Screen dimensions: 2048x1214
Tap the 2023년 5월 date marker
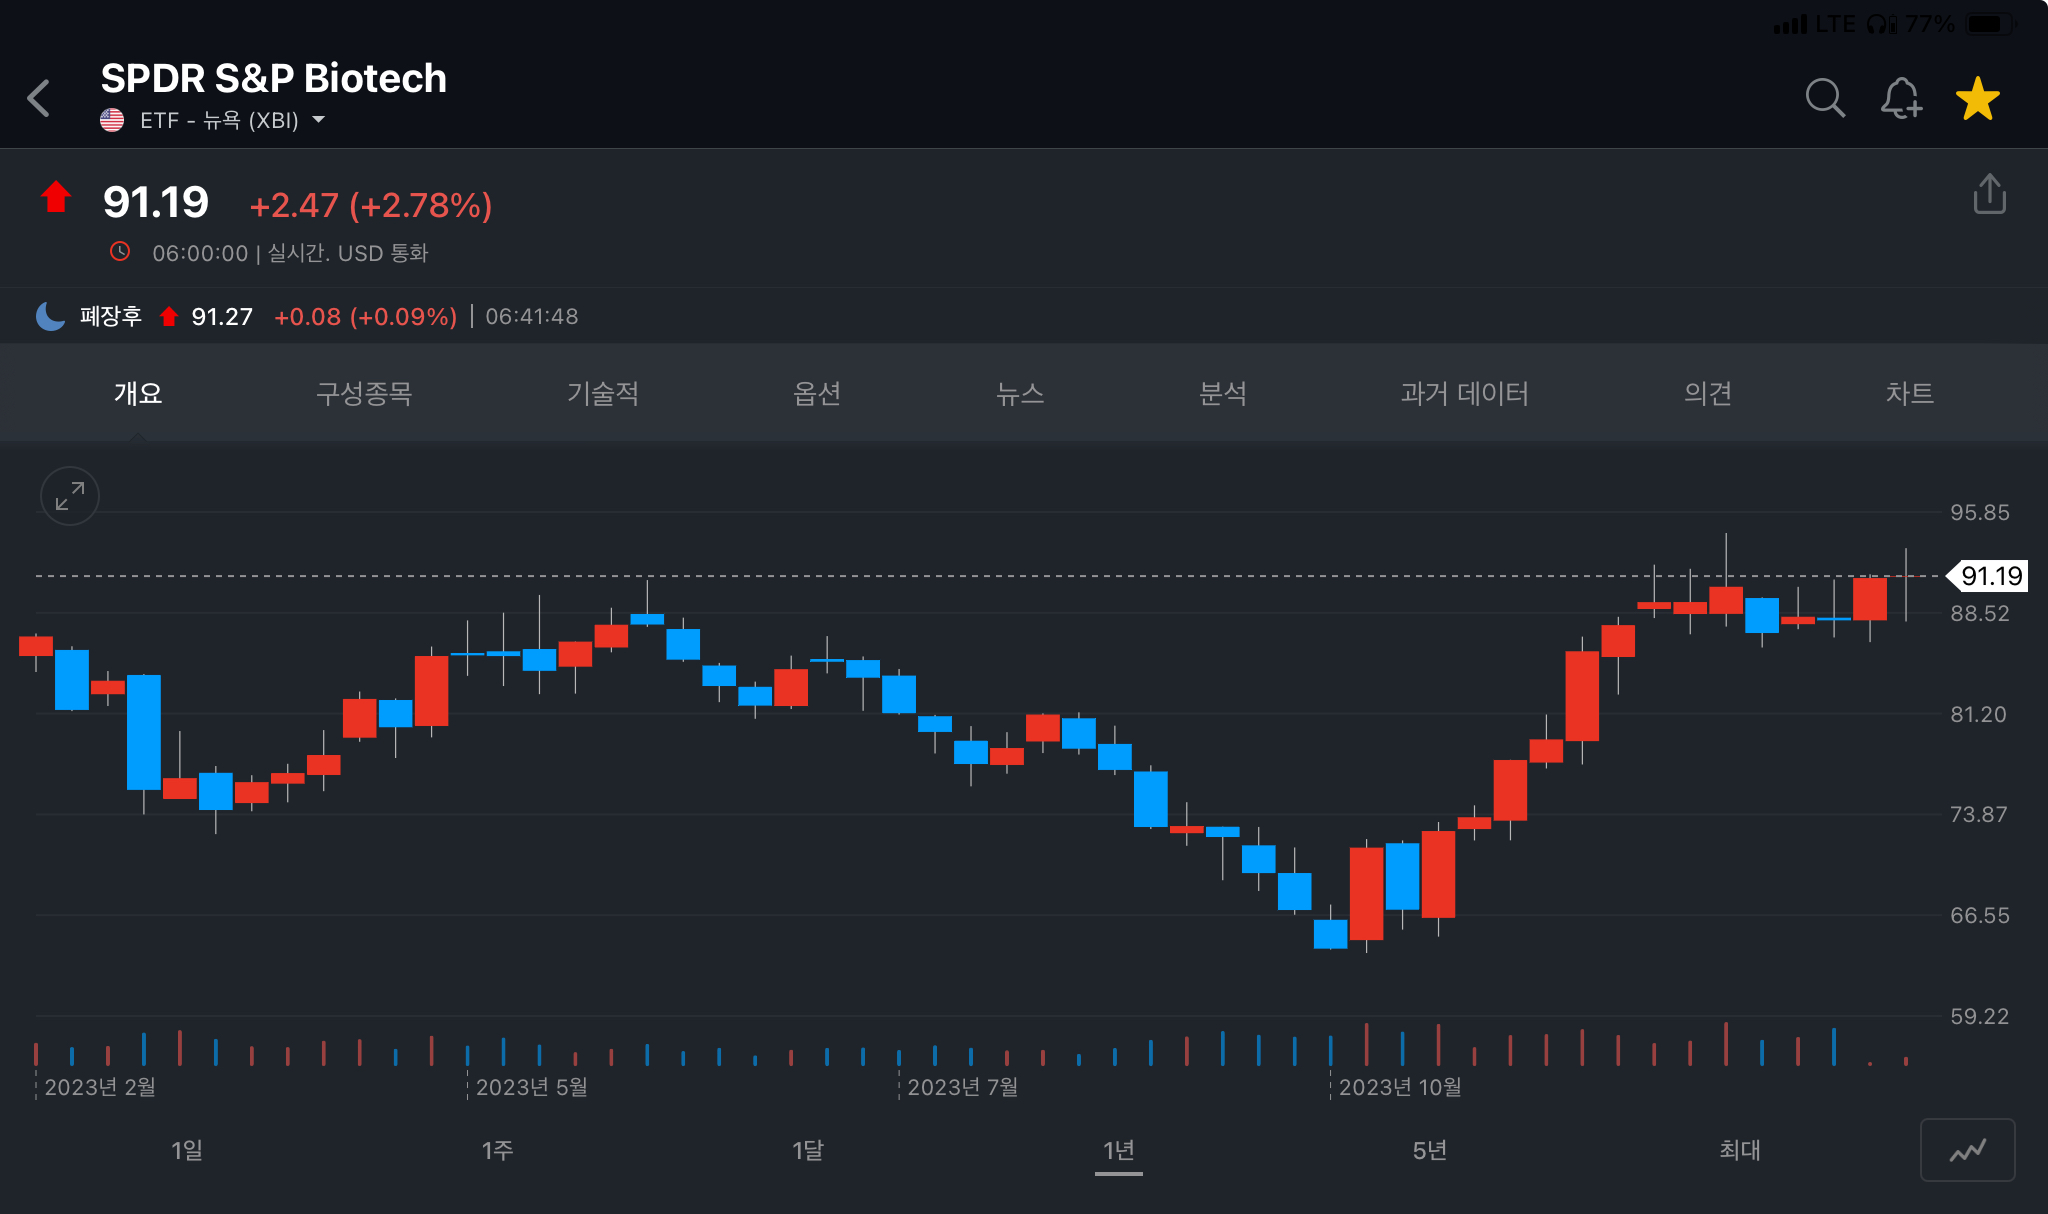tap(532, 1087)
